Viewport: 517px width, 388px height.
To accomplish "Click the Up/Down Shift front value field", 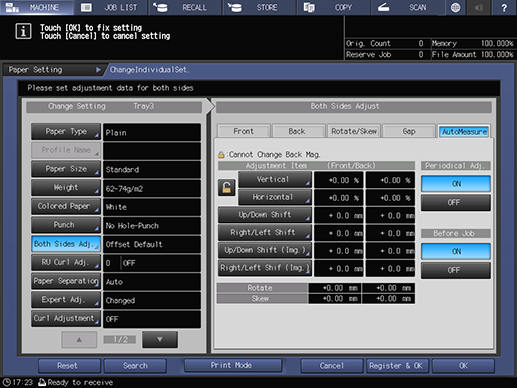I will (x=339, y=216).
